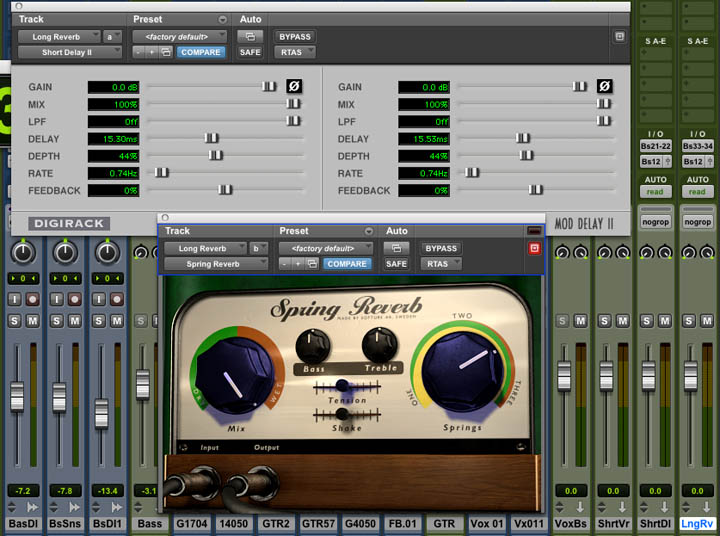Image resolution: width=720 pixels, height=536 pixels.
Task: Click COMPARE in Spring Reverb window
Action: point(347,264)
